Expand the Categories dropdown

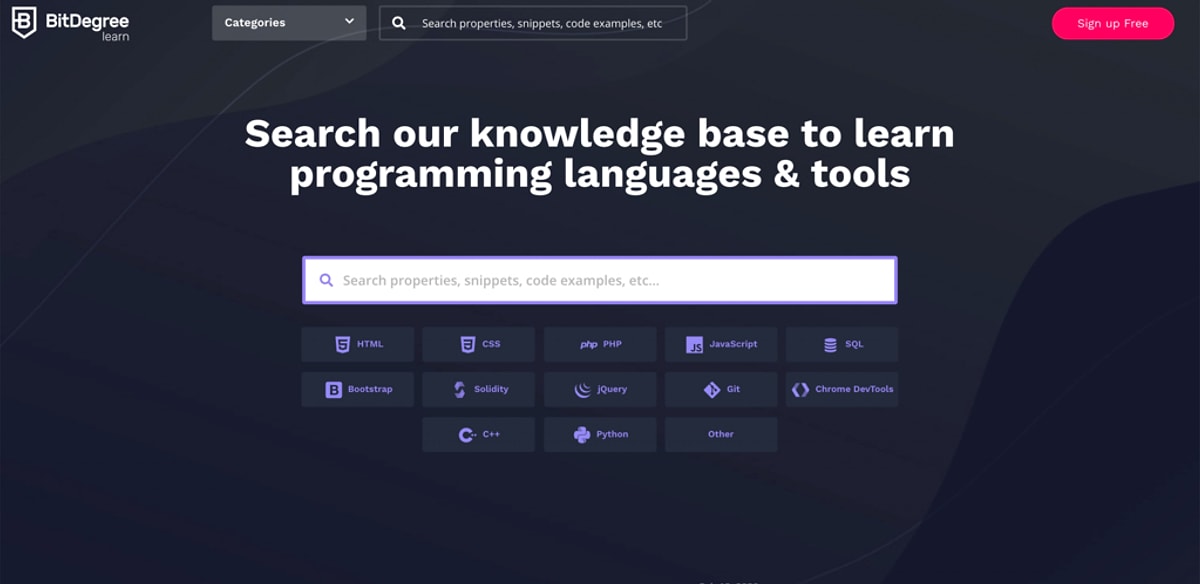click(288, 23)
